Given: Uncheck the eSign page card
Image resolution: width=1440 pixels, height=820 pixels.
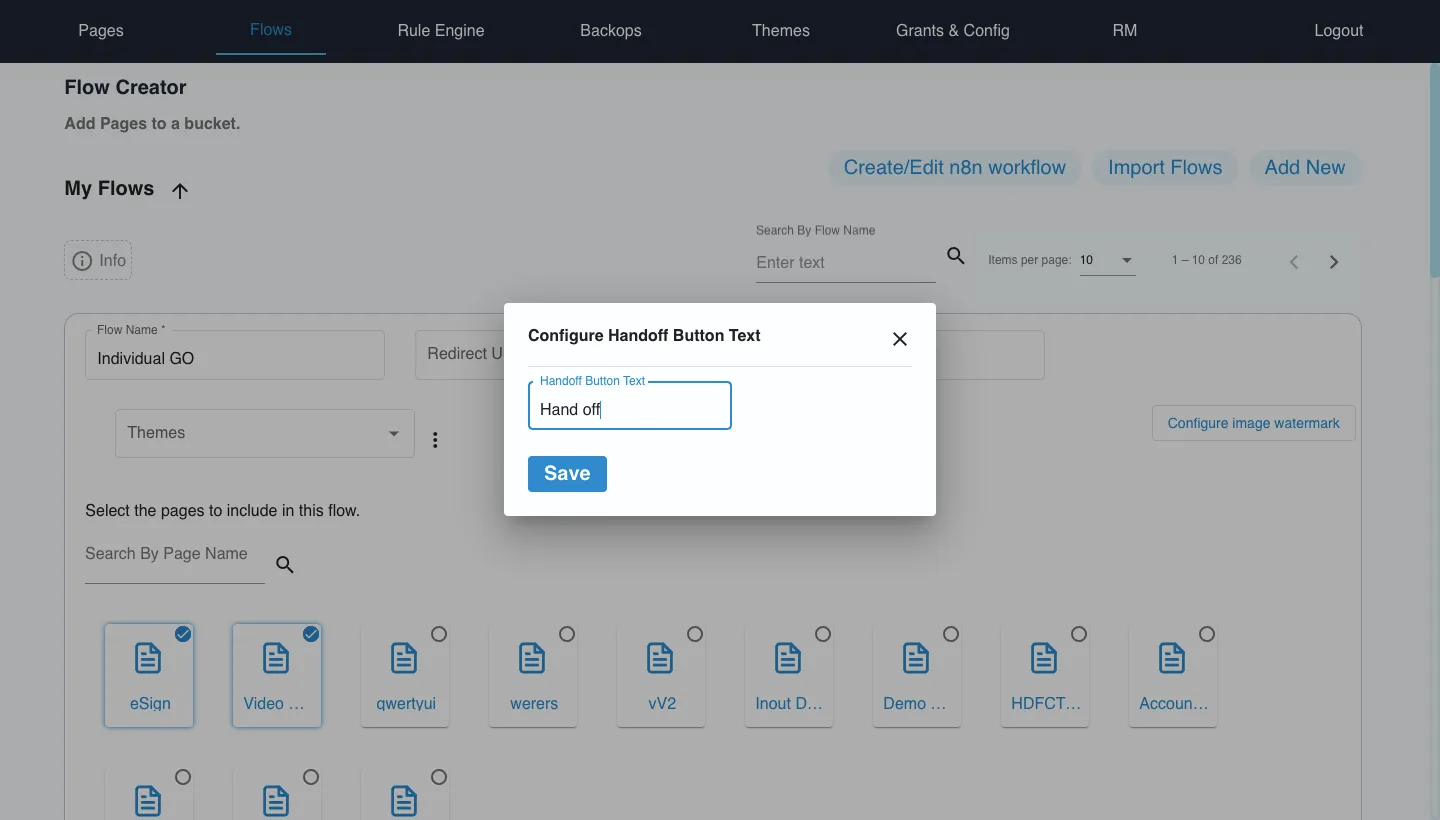Looking at the screenshot, I should pyautogui.click(x=183, y=634).
